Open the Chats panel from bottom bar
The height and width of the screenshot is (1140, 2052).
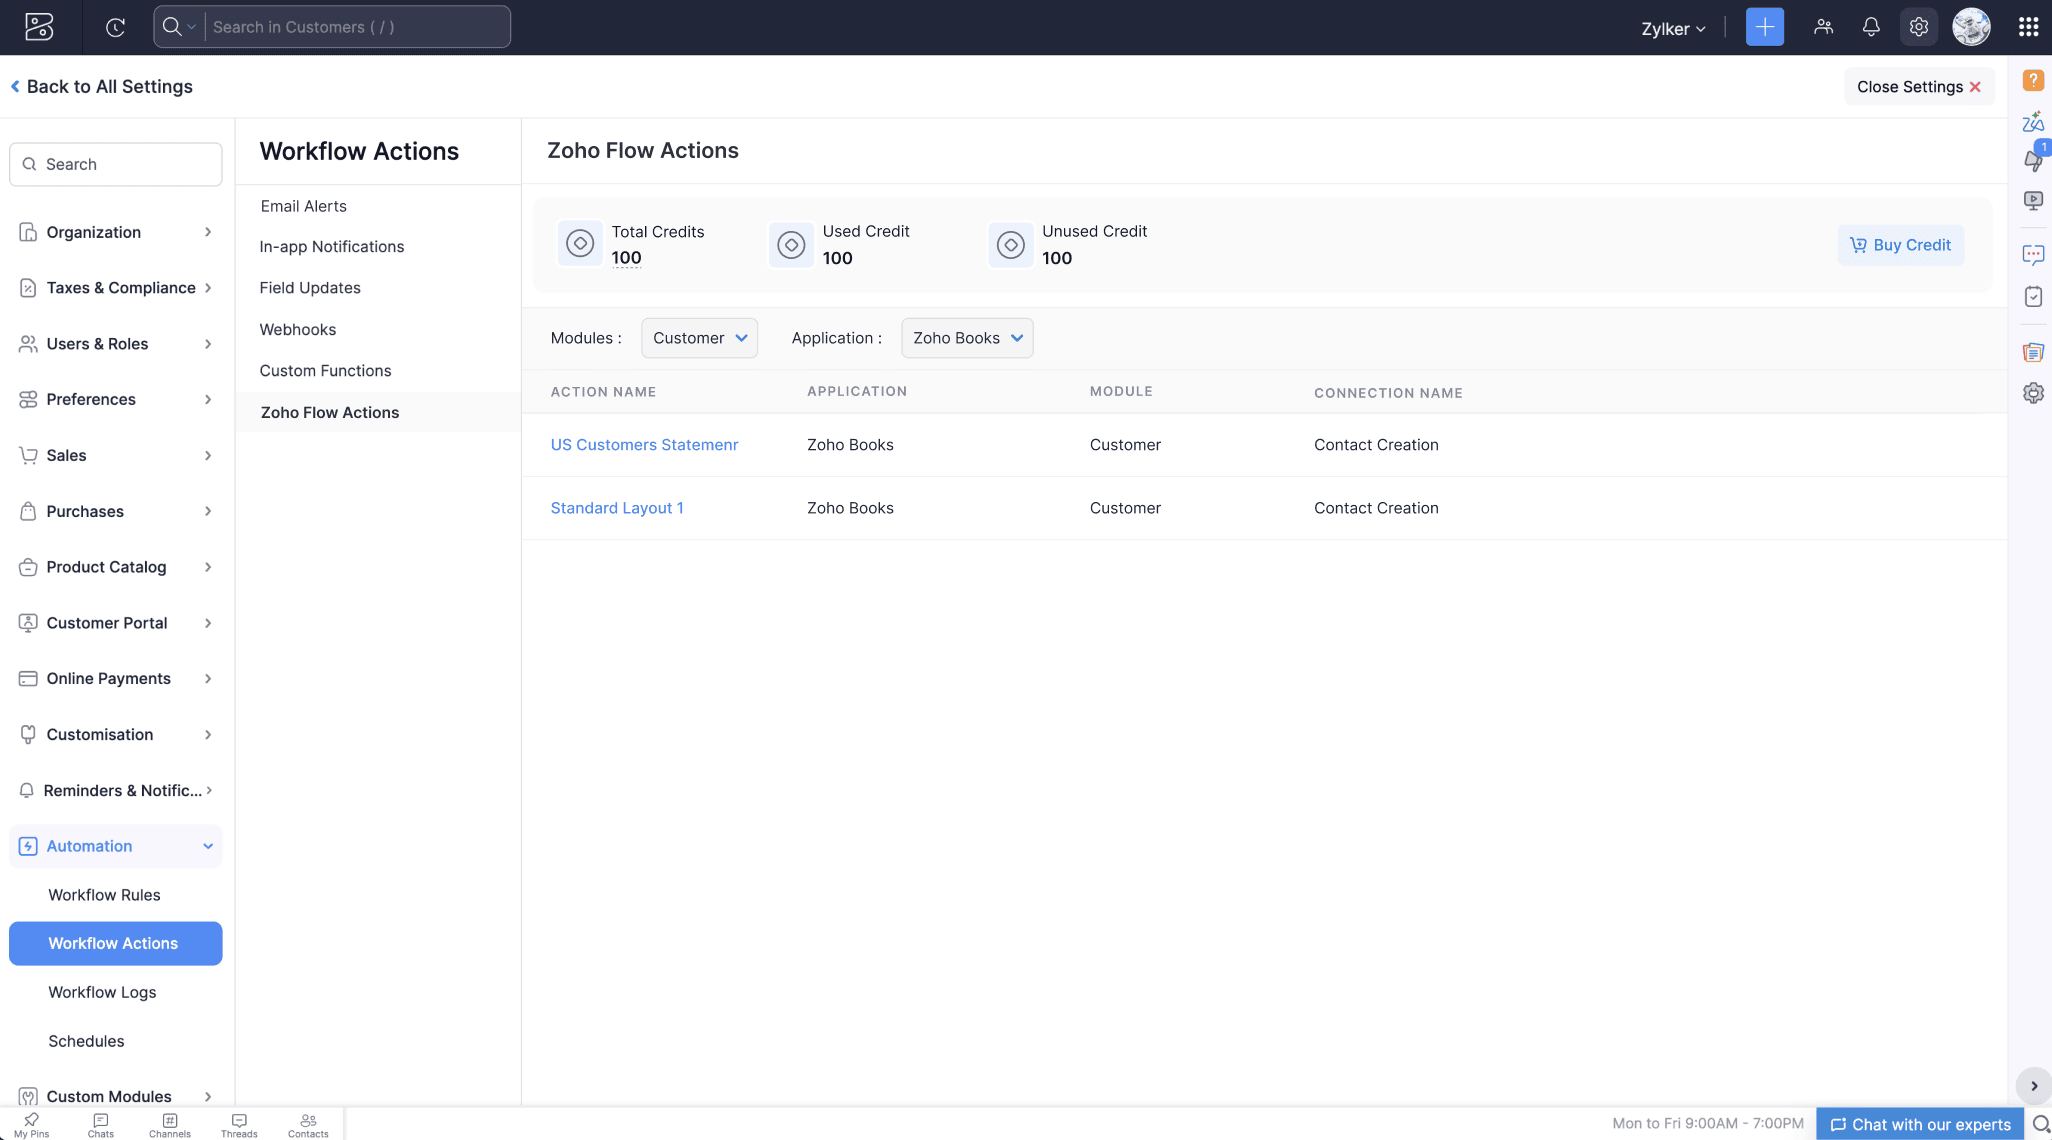point(100,1124)
